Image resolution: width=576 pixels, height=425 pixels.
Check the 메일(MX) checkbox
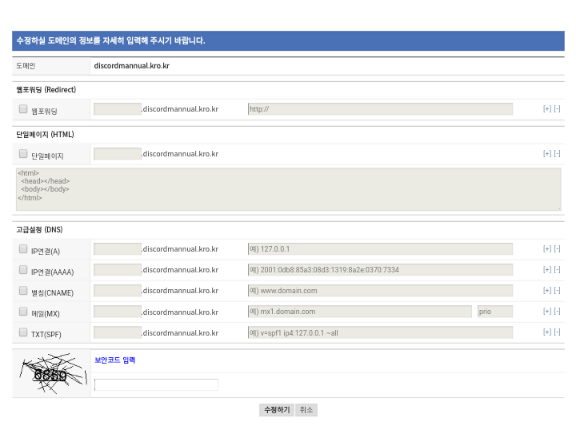pyautogui.click(x=23, y=311)
